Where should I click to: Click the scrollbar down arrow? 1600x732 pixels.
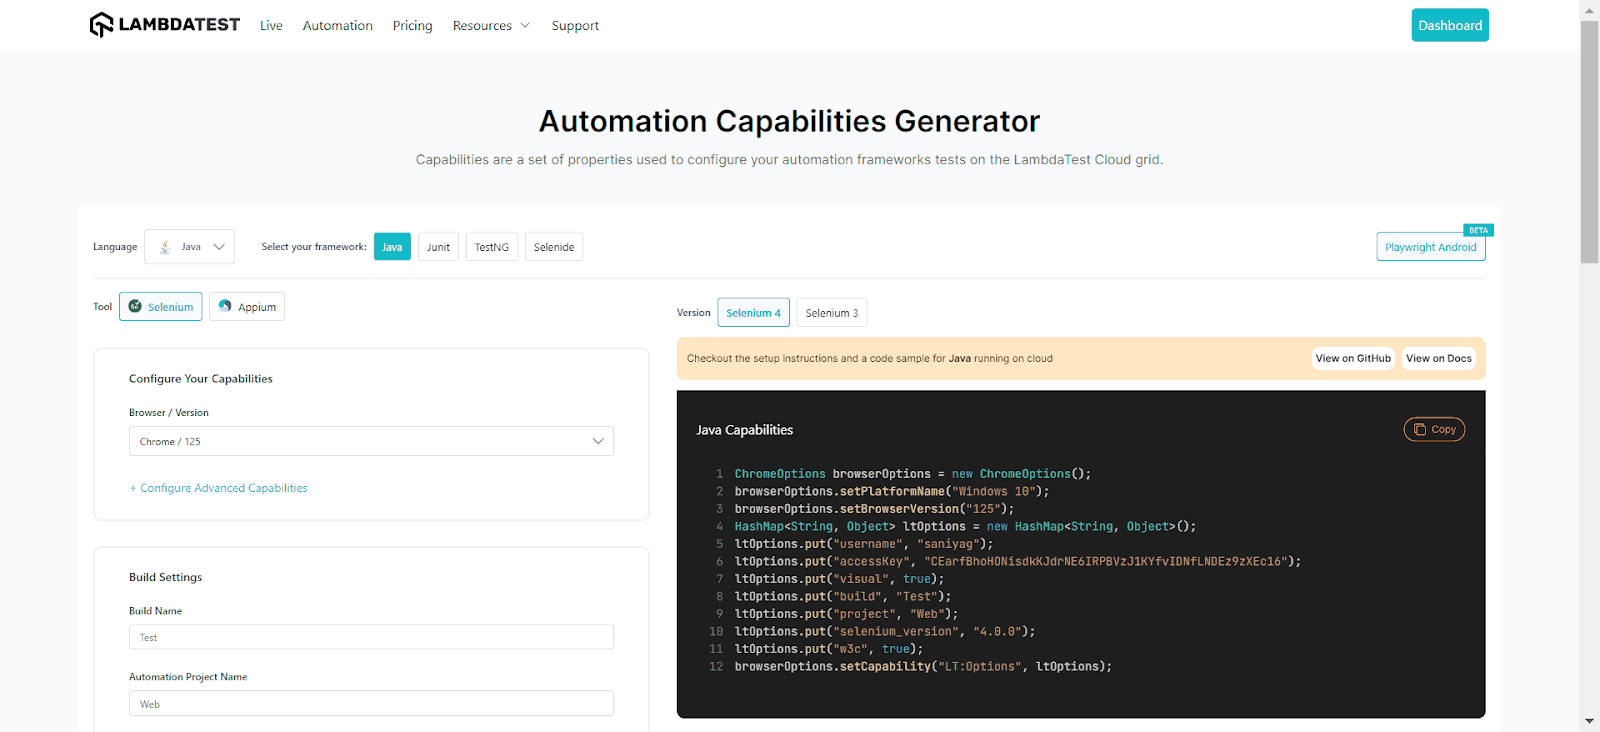click(x=1590, y=722)
